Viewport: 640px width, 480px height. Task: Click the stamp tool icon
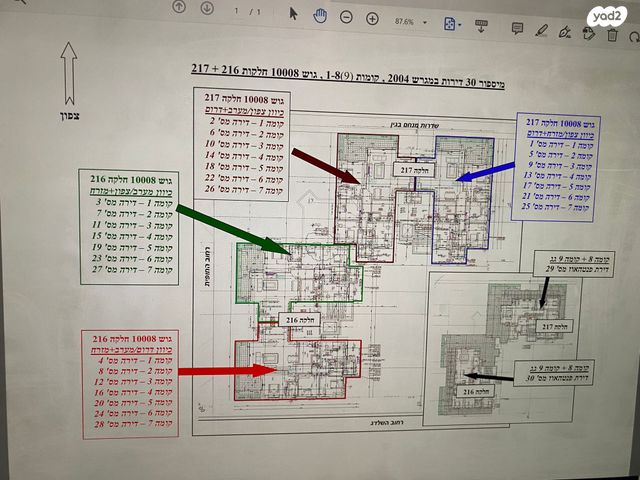[x=588, y=33]
